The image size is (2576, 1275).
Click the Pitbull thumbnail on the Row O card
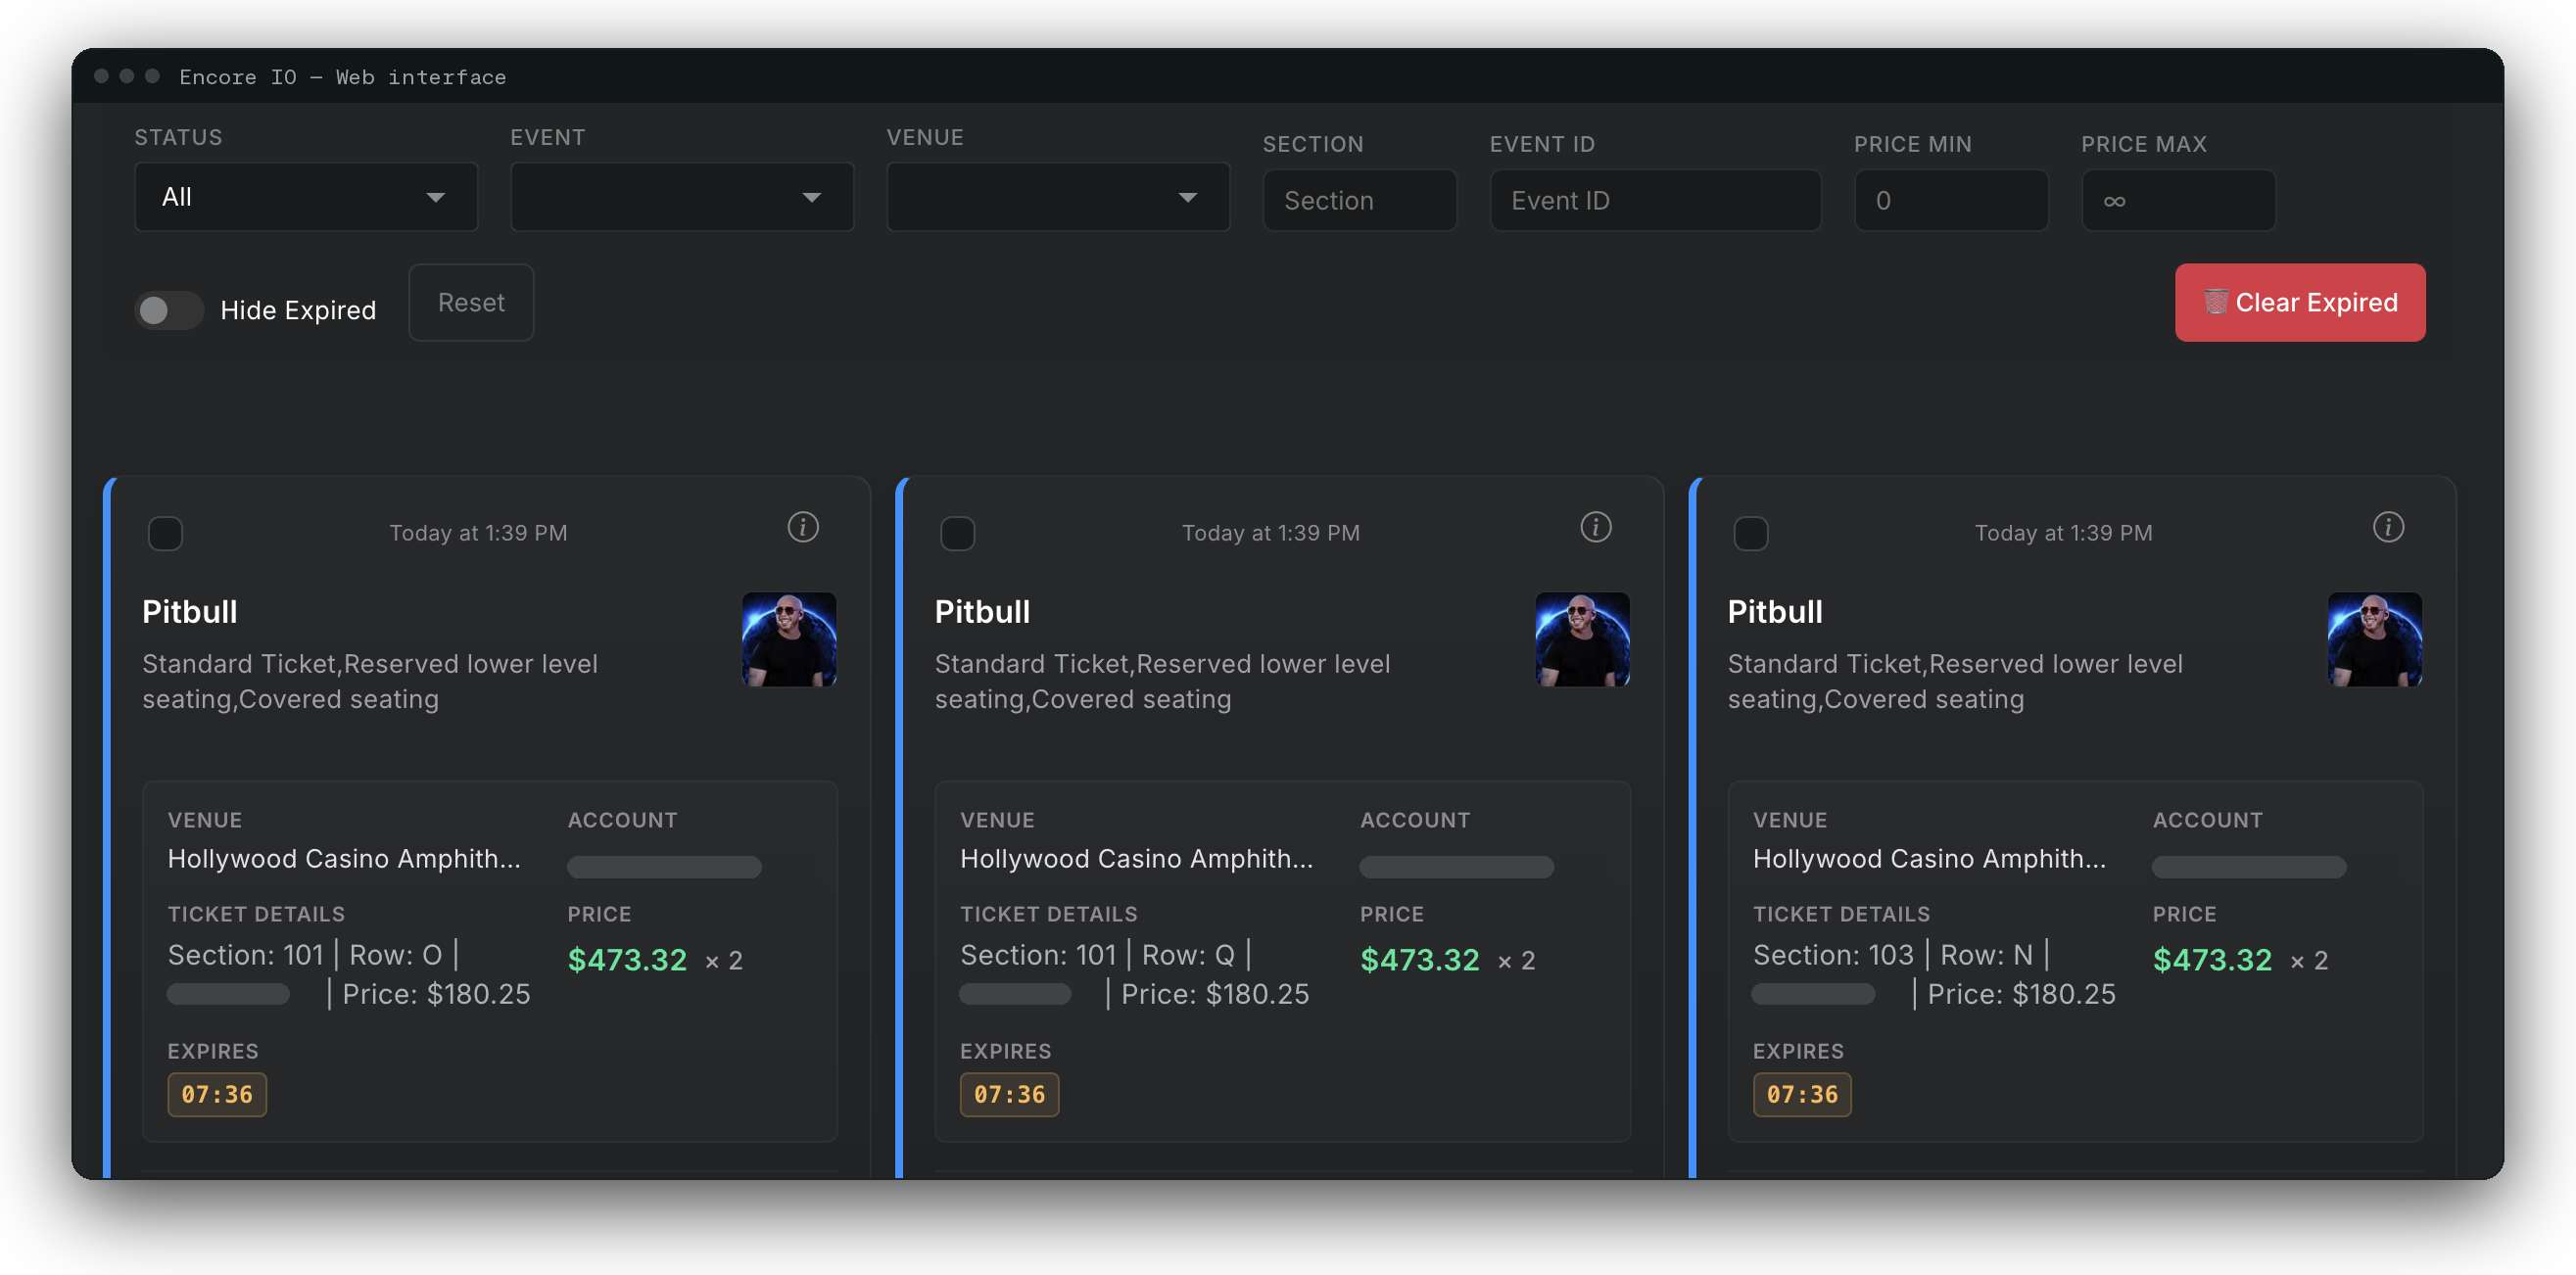[x=789, y=639]
